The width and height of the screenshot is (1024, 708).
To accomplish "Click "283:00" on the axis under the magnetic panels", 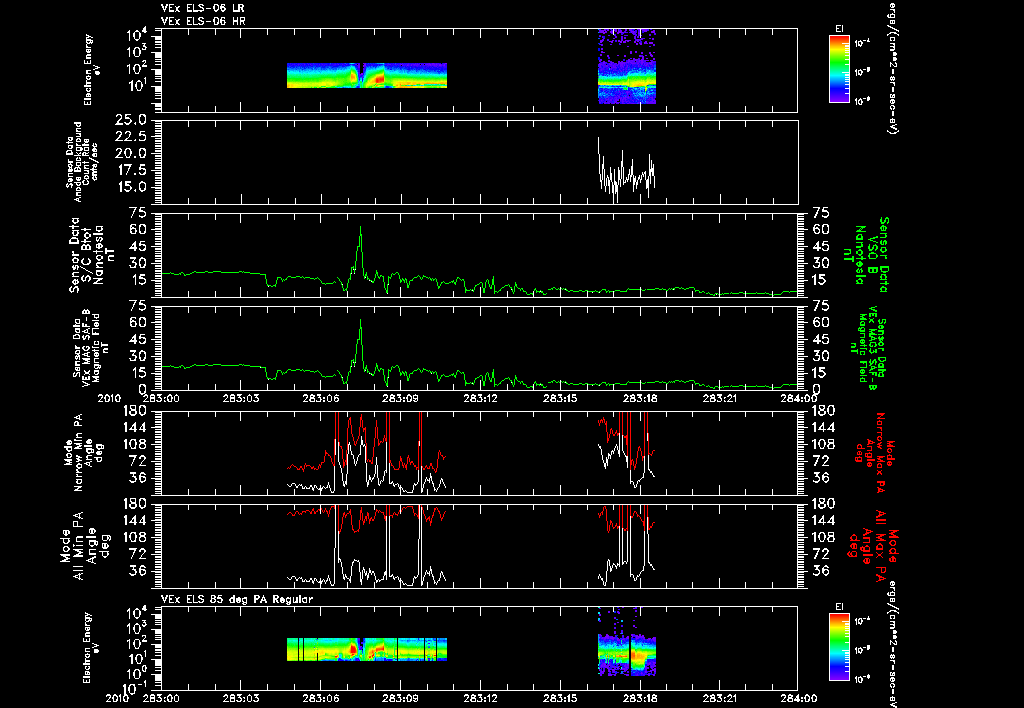I will tap(161, 398).
